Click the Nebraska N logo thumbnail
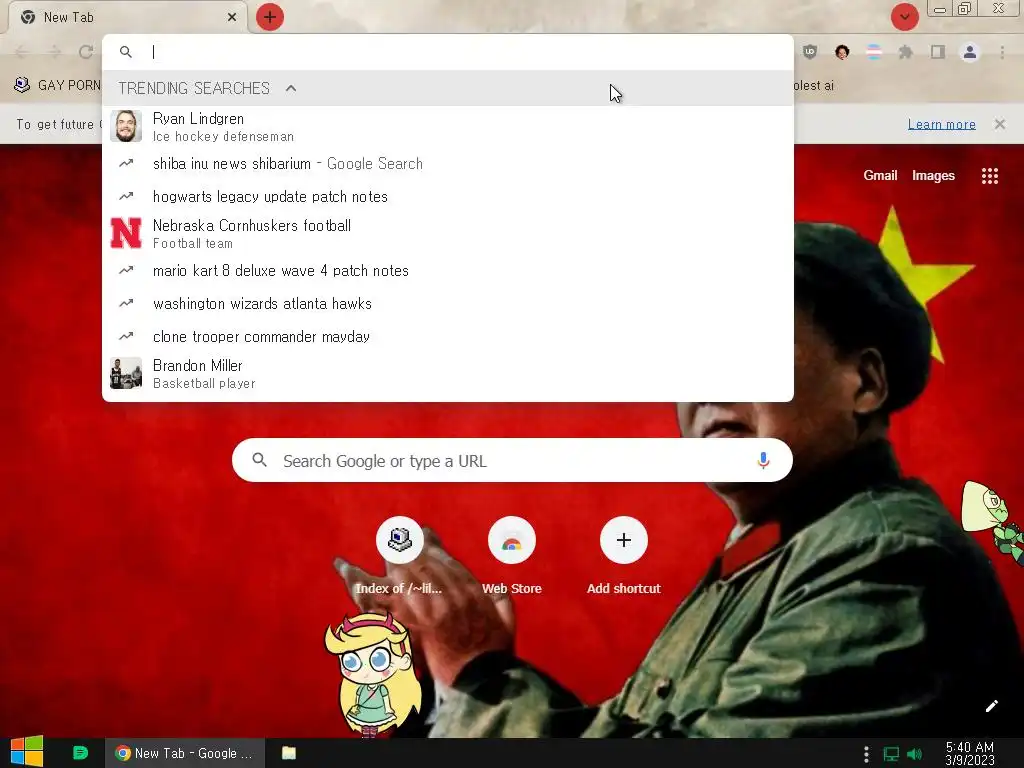1024x768 pixels. pos(126,233)
